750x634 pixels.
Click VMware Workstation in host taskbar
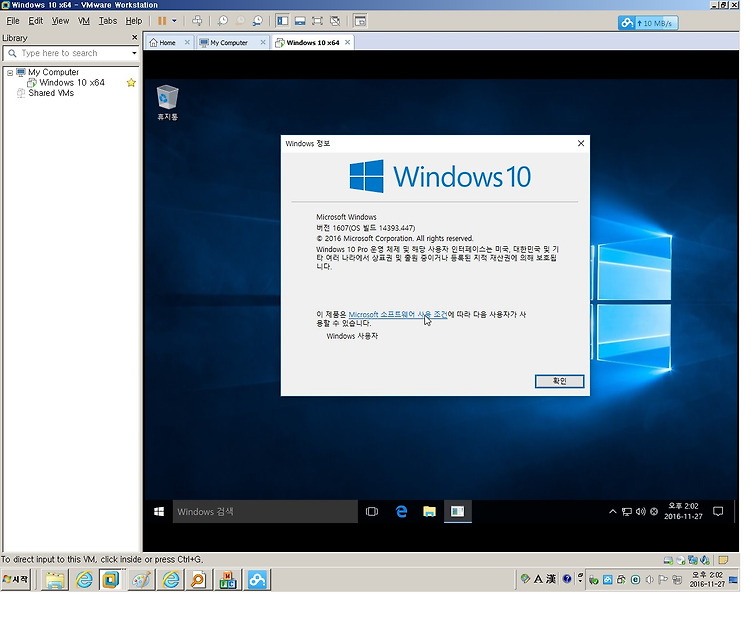coord(111,580)
